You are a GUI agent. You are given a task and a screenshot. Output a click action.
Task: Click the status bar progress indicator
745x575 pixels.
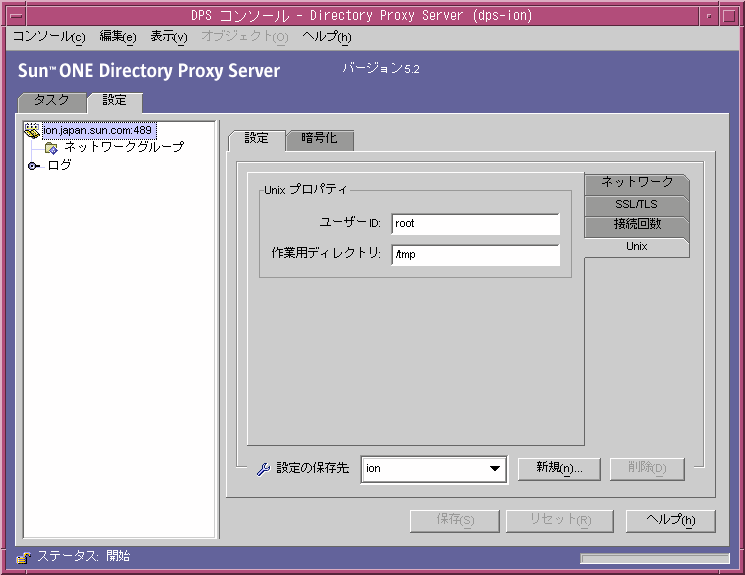(x=655, y=559)
